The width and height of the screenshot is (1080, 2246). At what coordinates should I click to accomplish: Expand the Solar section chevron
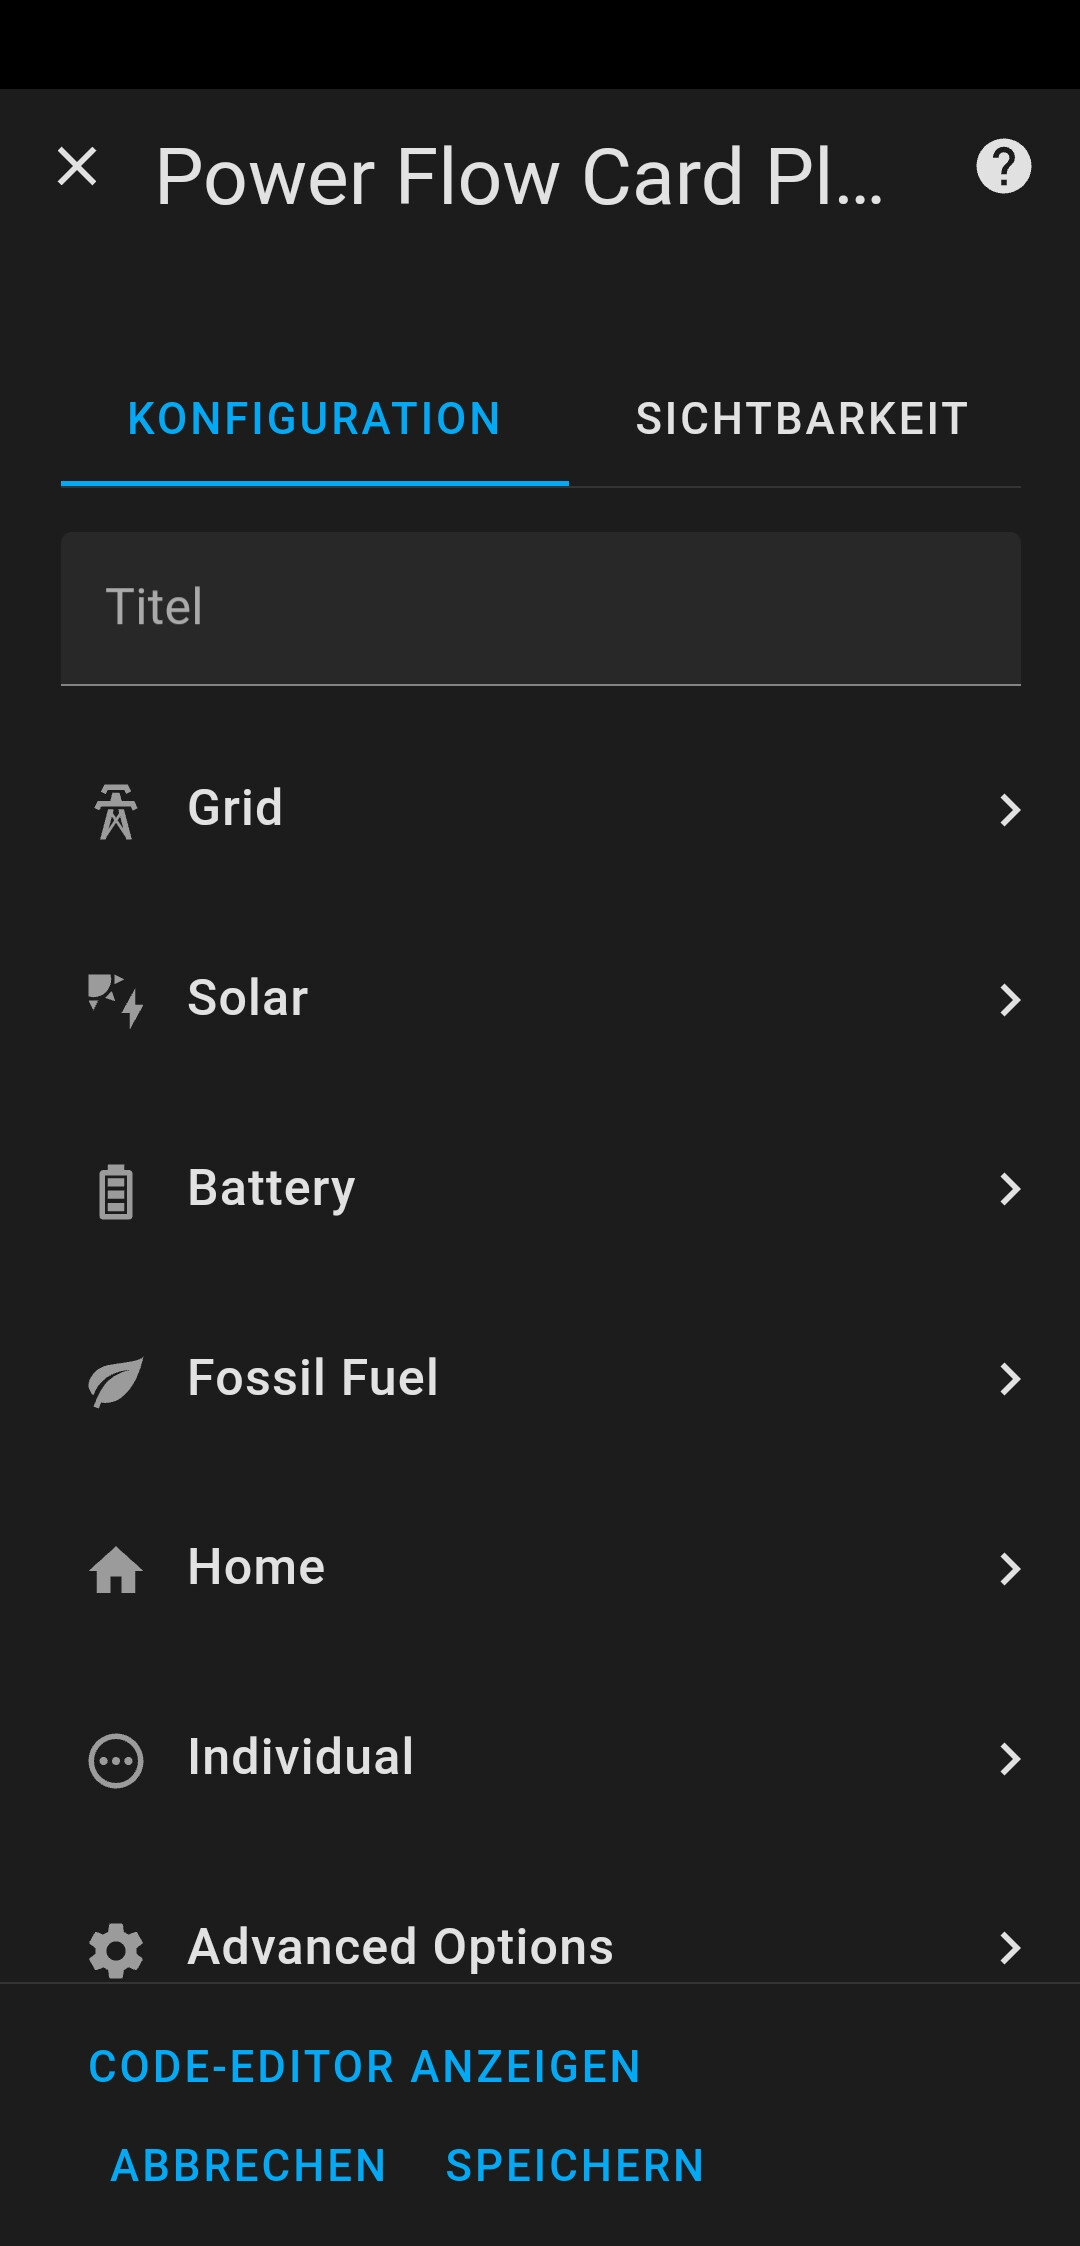coord(1010,1000)
